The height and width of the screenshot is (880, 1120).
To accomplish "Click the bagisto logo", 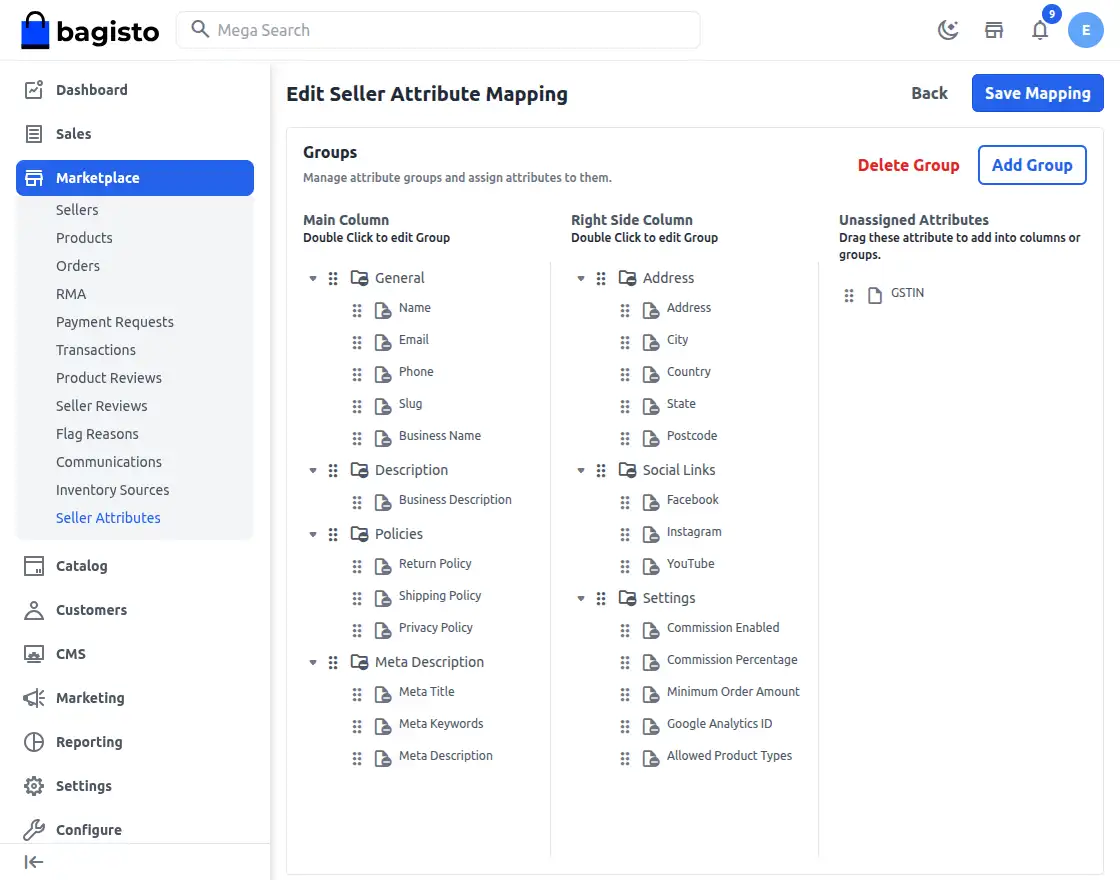I will pos(89,30).
